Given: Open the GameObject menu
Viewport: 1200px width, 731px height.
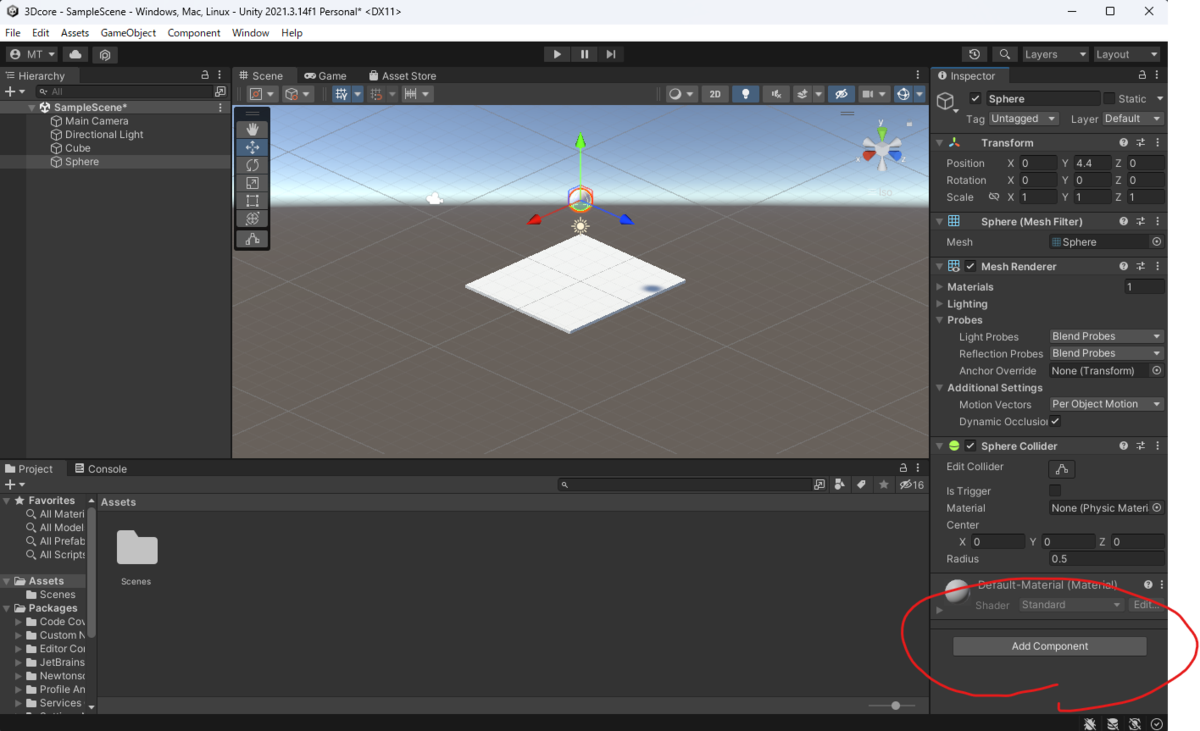Looking at the screenshot, I should point(128,33).
